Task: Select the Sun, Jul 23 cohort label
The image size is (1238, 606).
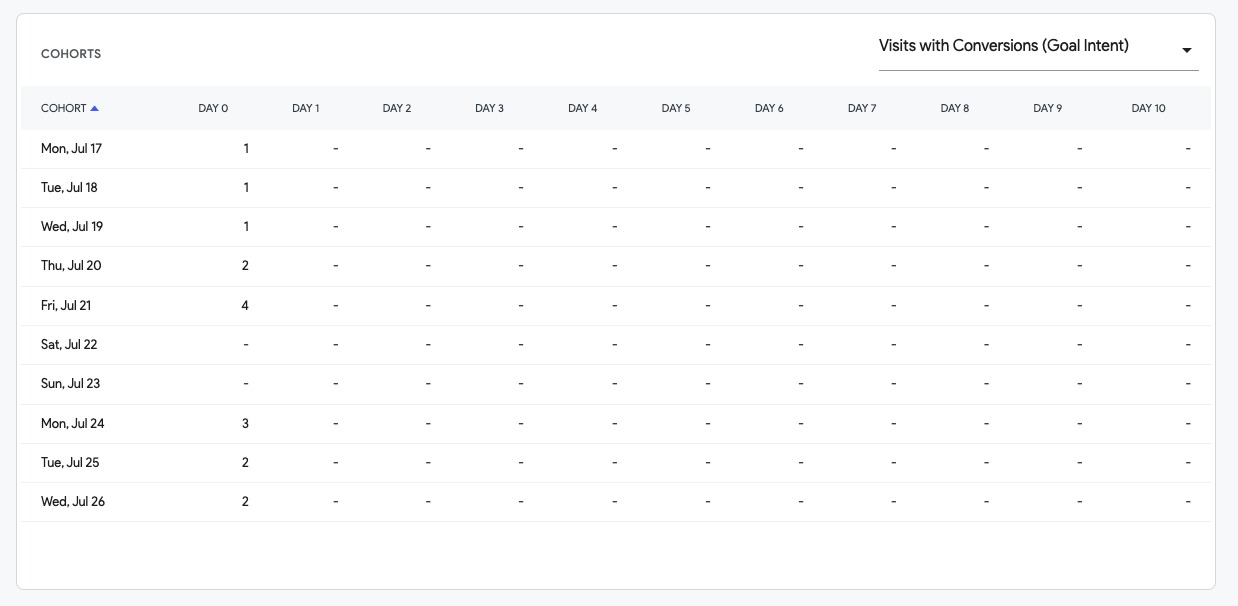Action: 71,384
